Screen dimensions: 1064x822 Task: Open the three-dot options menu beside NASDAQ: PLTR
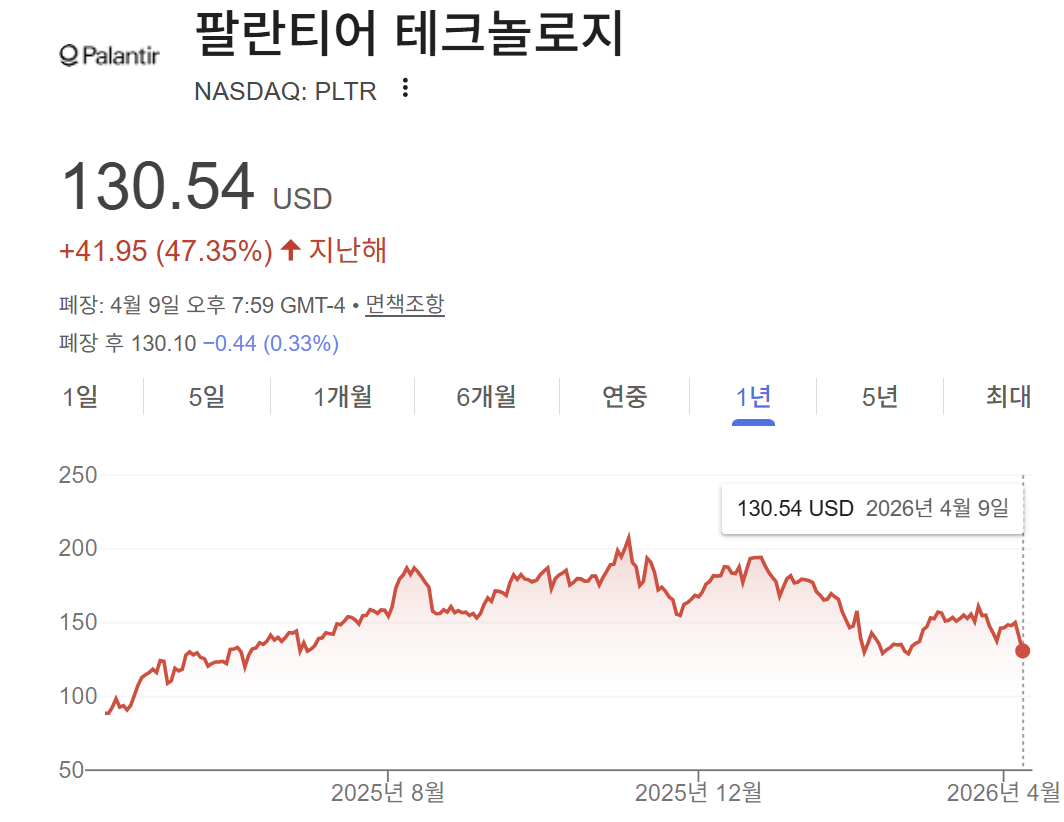click(x=404, y=90)
